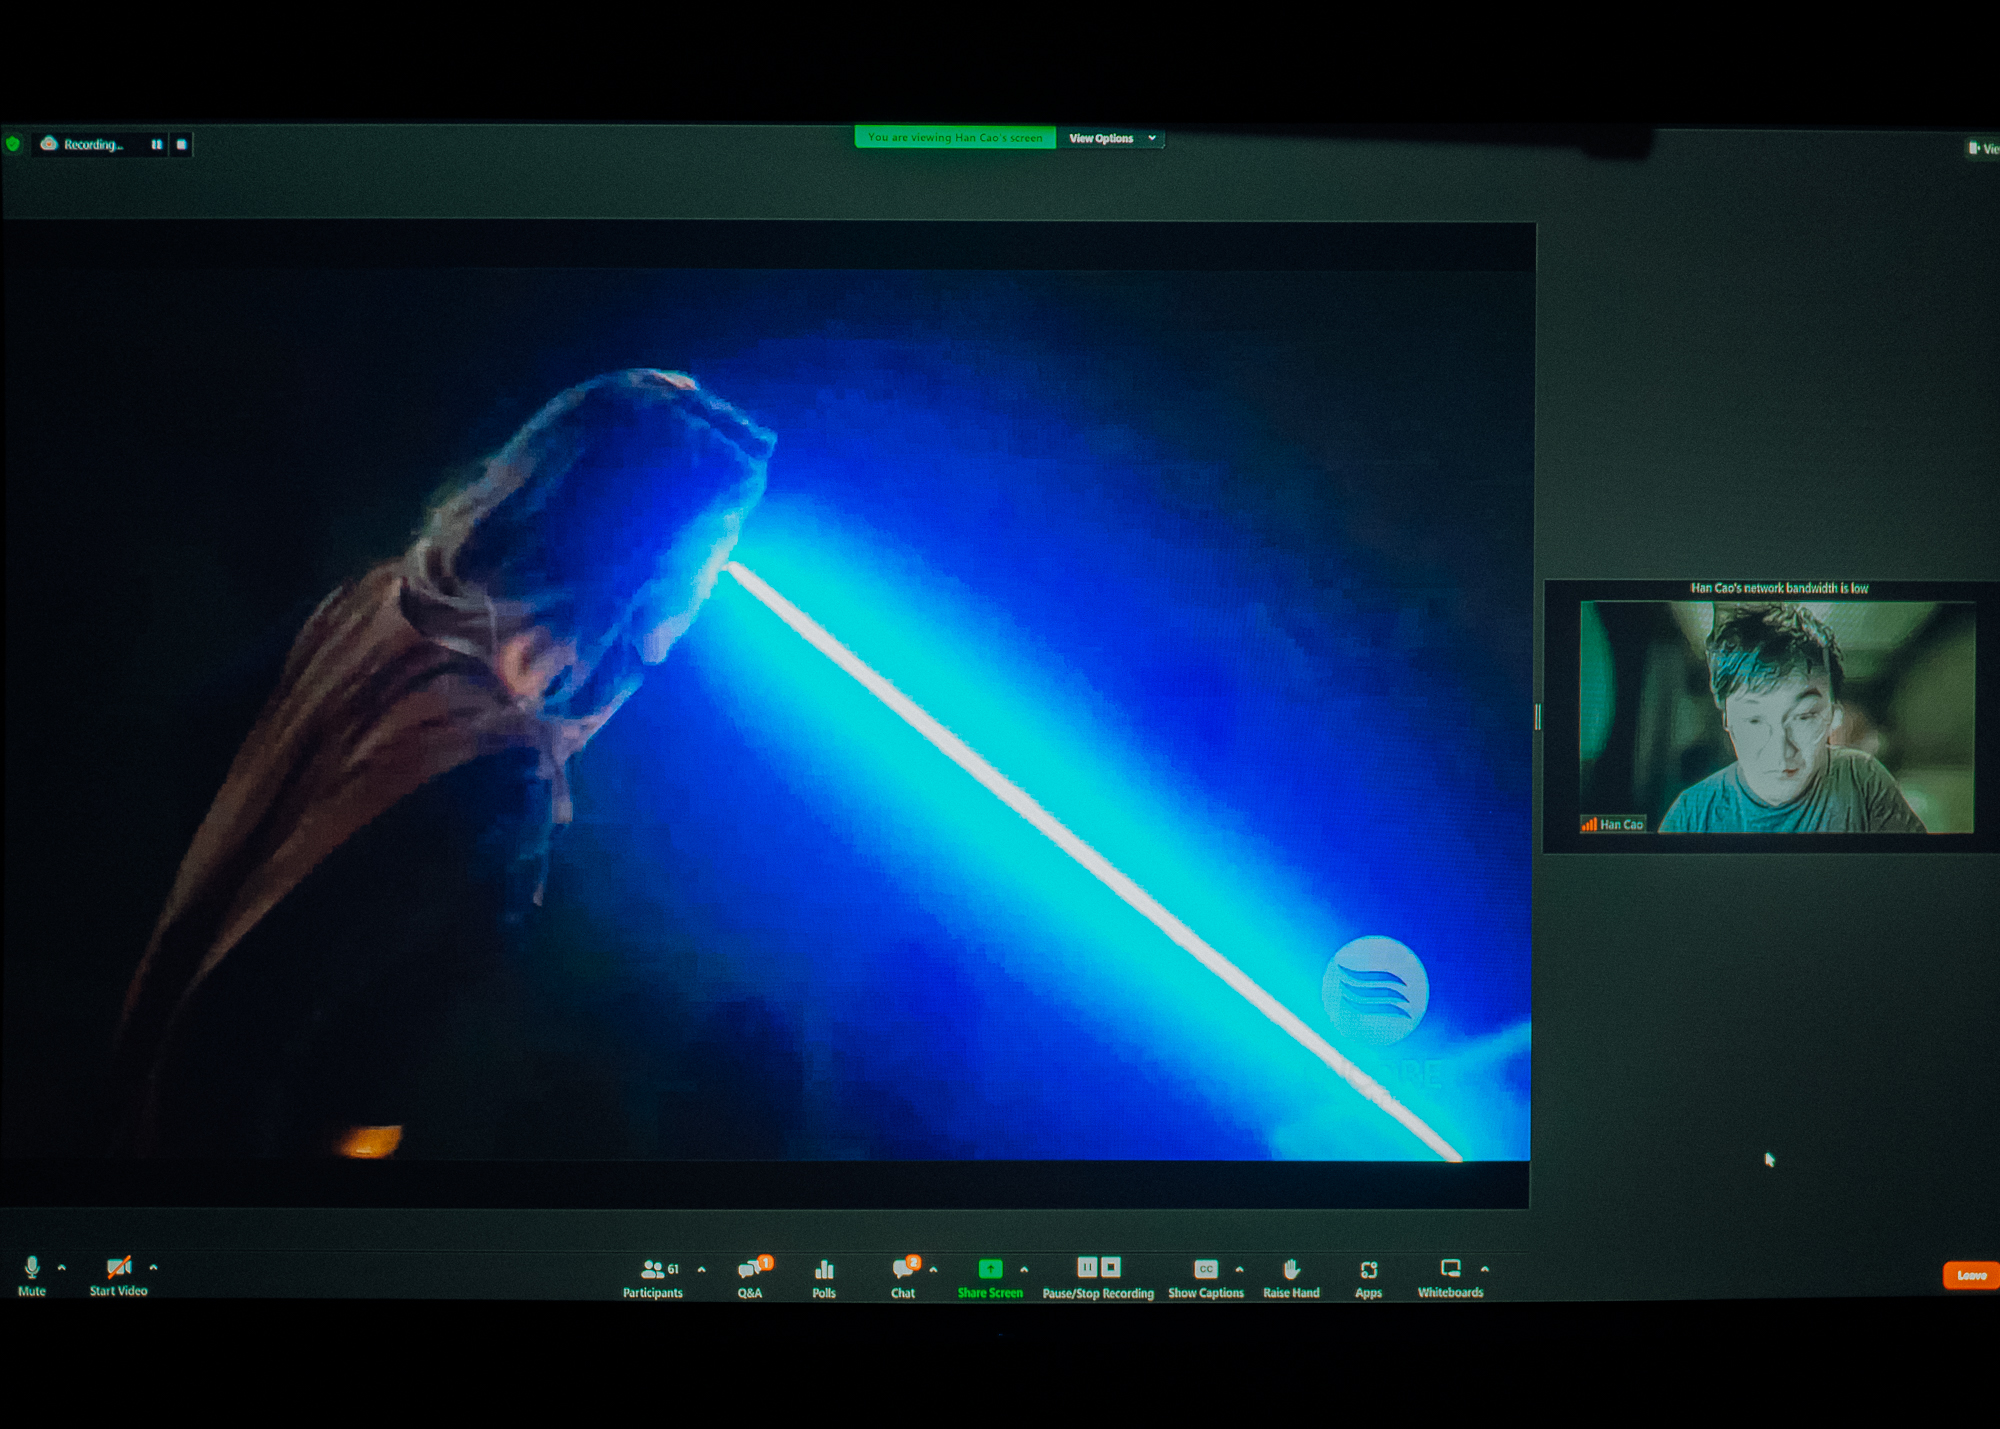The image size is (2000, 1429).
Task: Expand video options next to Start Video
Action: click(153, 1267)
